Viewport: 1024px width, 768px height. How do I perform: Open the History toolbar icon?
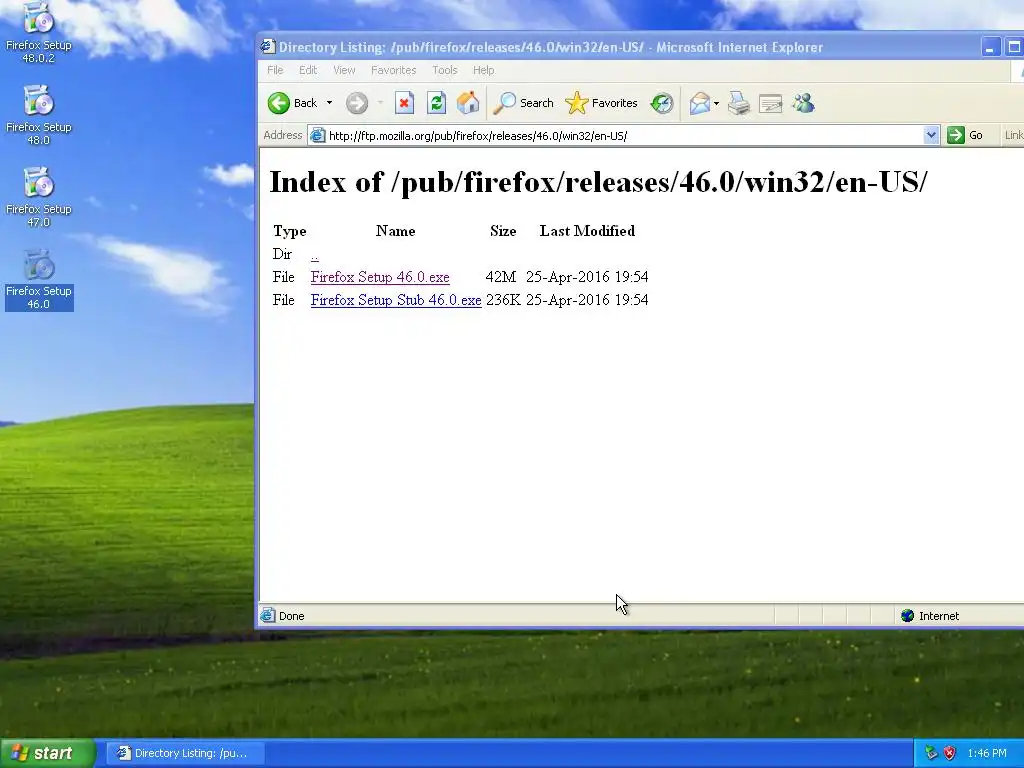point(662,103)
